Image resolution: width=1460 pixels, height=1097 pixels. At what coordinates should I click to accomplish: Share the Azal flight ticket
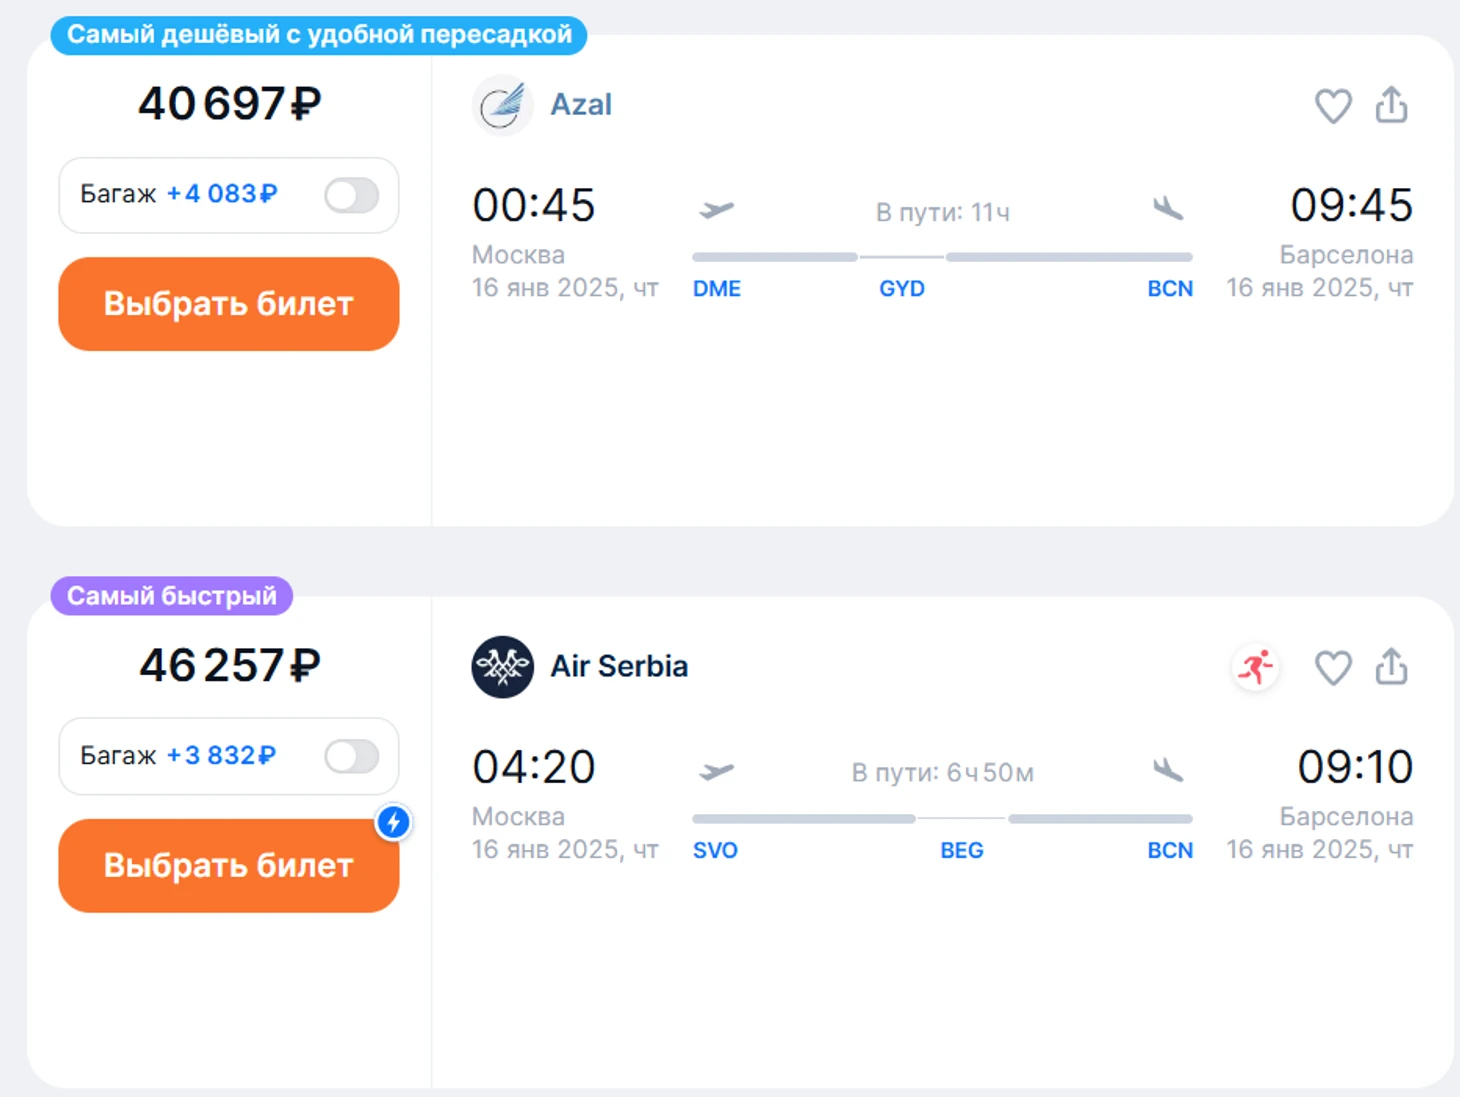click(x=1391, y=105)
